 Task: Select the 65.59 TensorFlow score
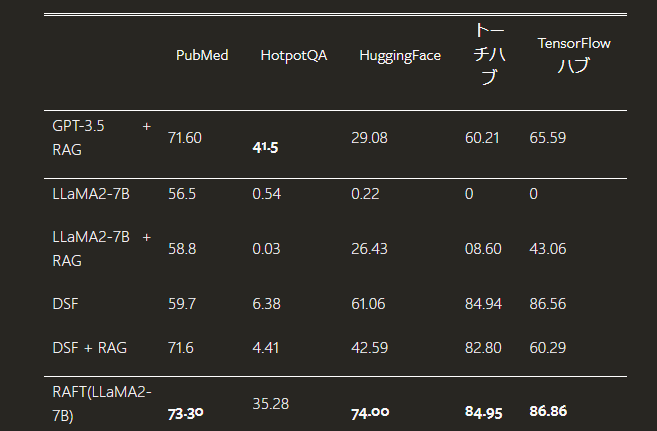click(x=548, y=137)
